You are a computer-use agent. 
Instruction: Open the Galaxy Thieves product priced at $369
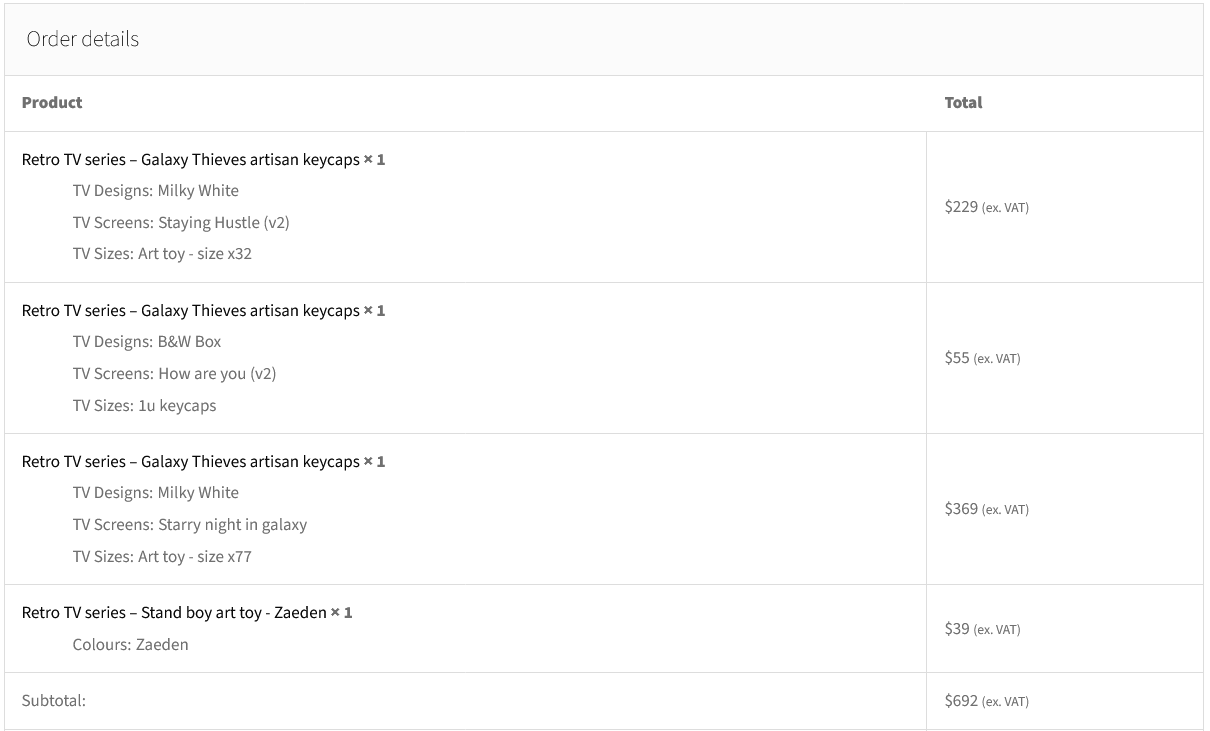click(190, 462)
